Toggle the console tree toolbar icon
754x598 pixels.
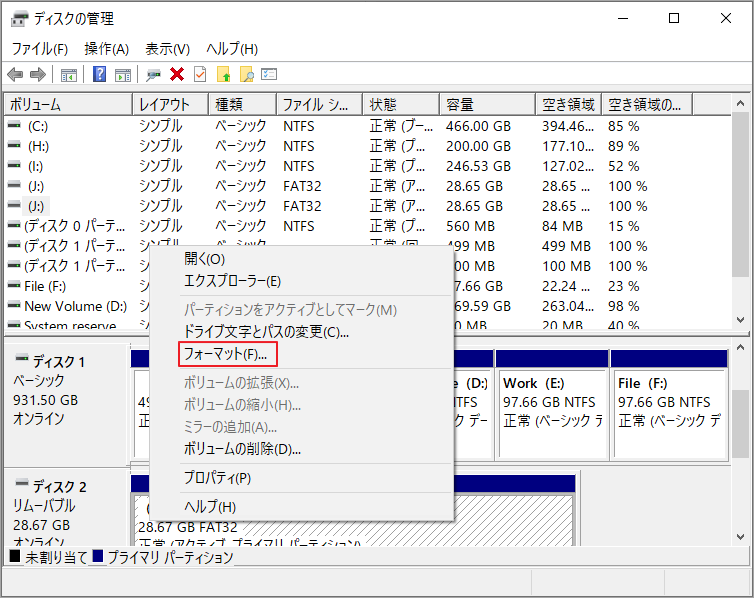click(69, 75)
